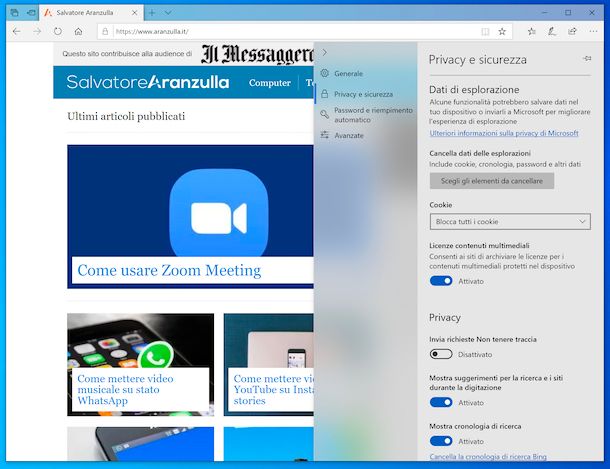Screen dimensions: 610x469
Task: Go forward to next page
Action: coord(37,32)
